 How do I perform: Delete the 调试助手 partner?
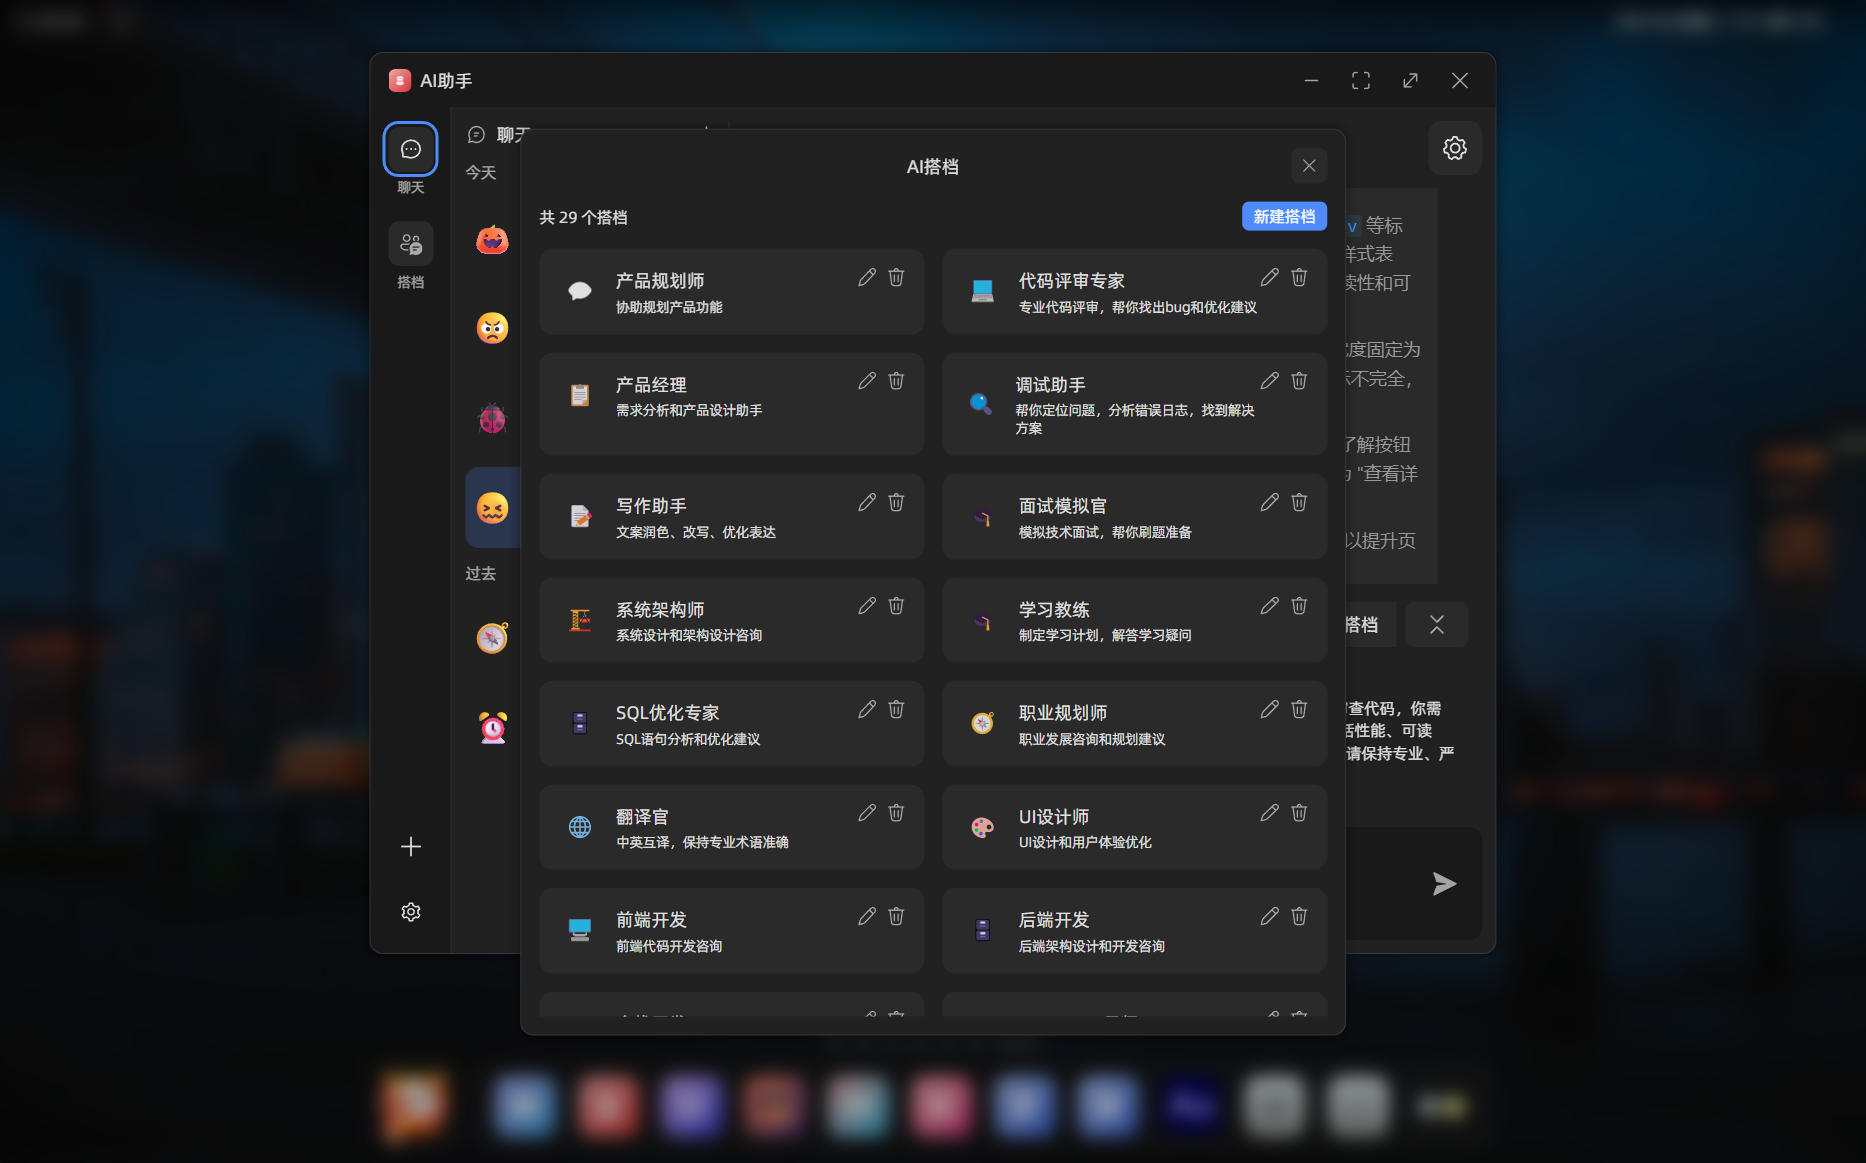click(1298, 380)
